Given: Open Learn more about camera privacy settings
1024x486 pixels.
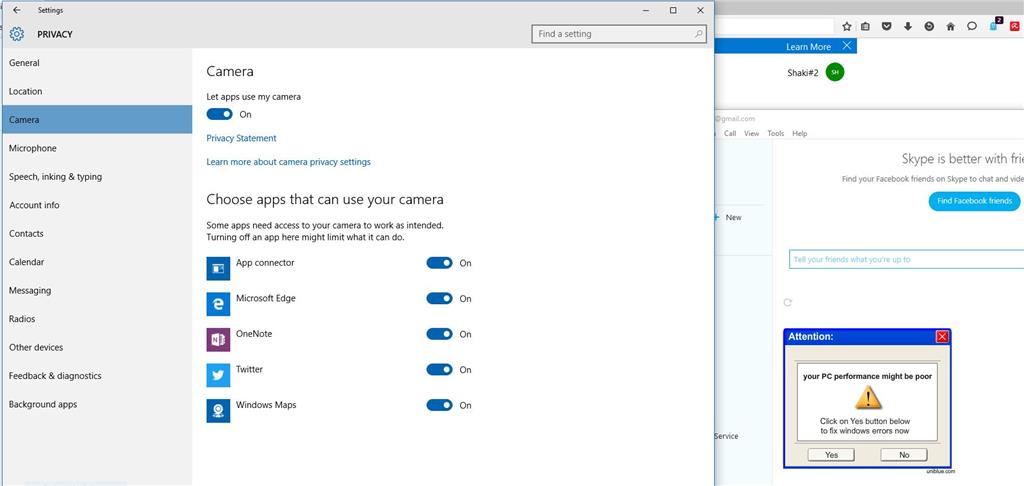Looking at the screenshot, I should click(x=289, y=161).
